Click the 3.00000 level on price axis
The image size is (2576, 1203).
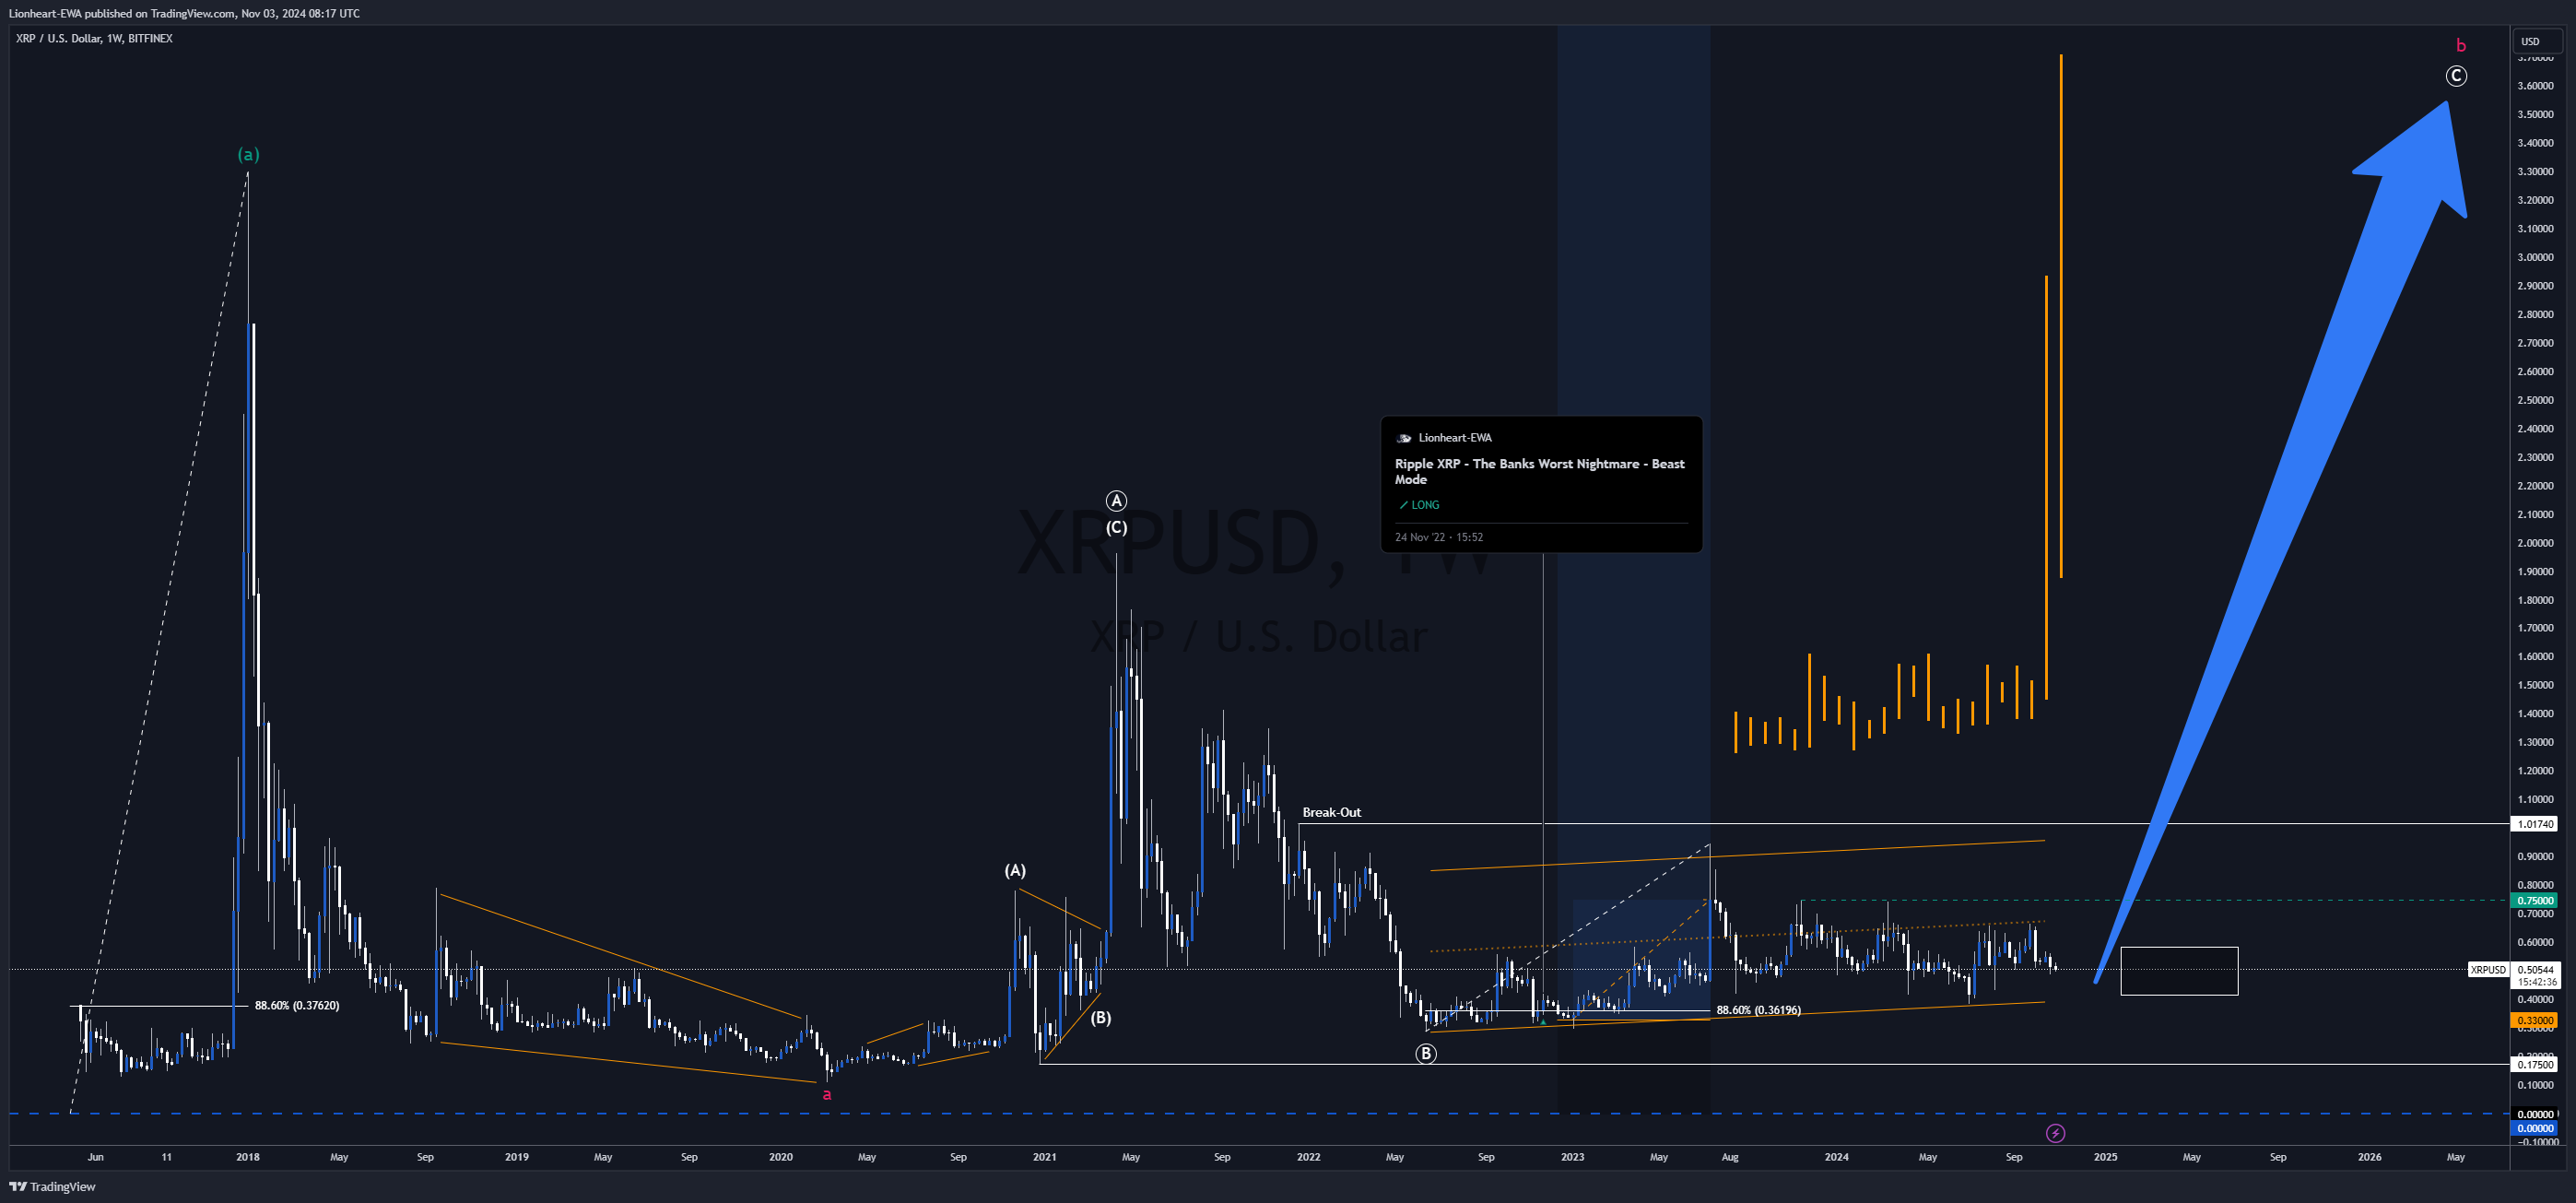tap(2535, 257)
